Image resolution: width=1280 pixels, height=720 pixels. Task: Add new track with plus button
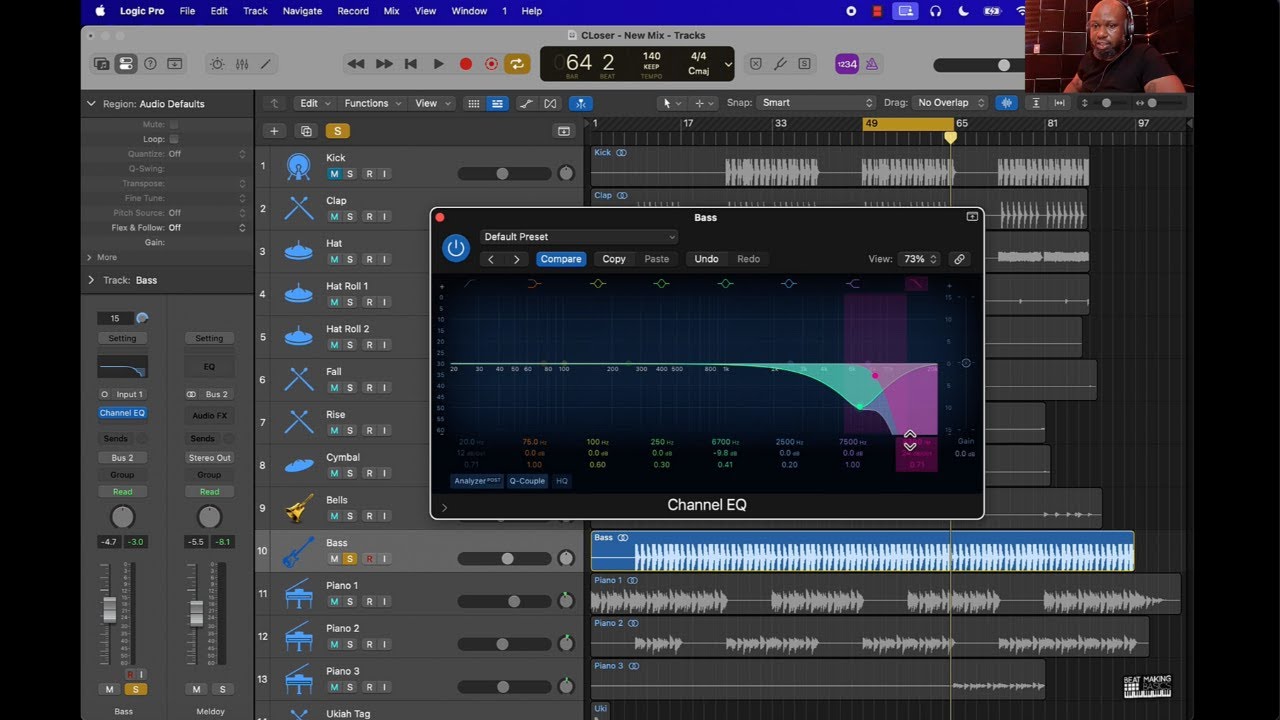(274, 131)
